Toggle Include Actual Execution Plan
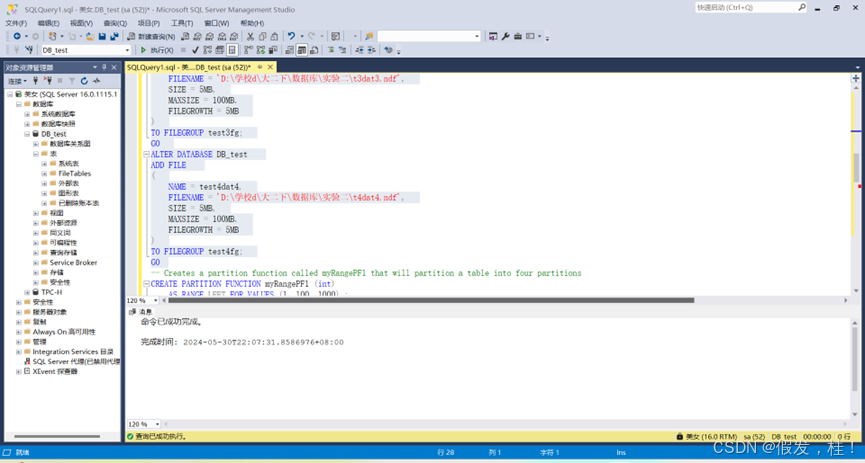The height and width of the screenshot is (463, 865). tap(248, 50)
